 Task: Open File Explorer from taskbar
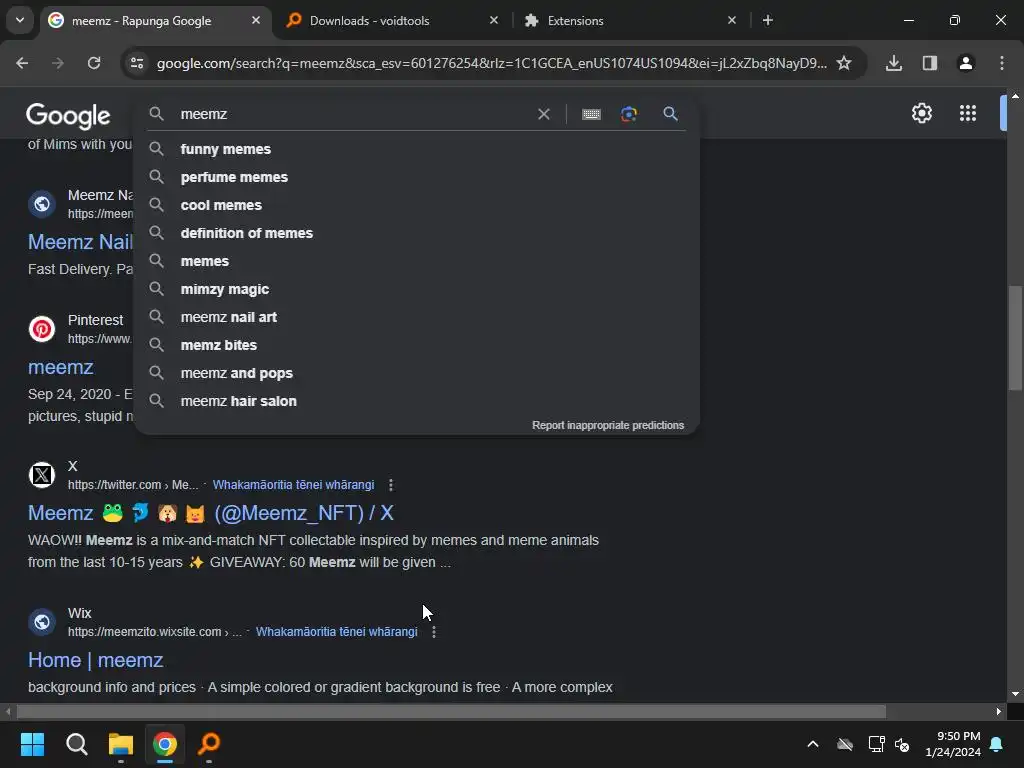[x=121, y=744]
